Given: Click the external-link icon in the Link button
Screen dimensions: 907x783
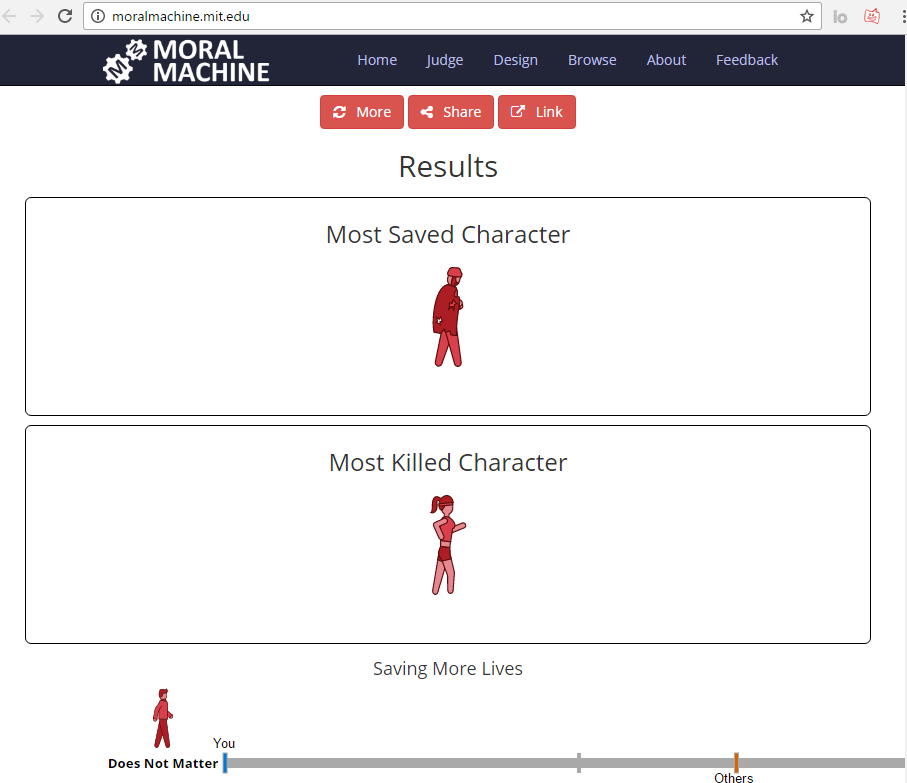Looking at the screenshot, I should click(x=517, y=111).
